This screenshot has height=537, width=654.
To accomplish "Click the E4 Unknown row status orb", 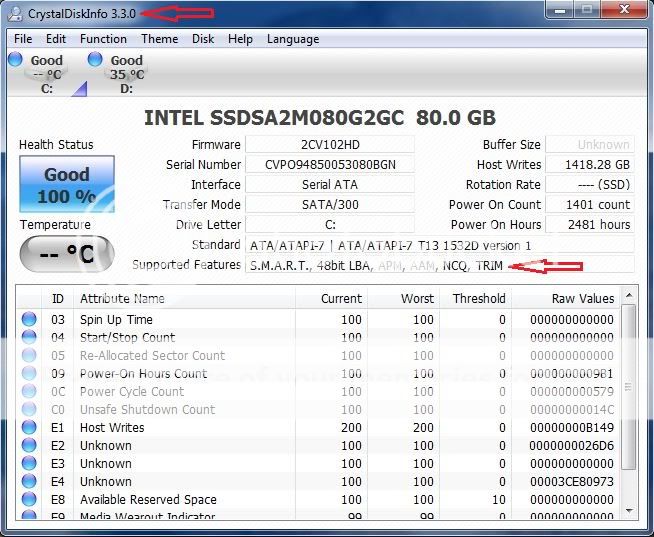I will [x=29, y=481].
